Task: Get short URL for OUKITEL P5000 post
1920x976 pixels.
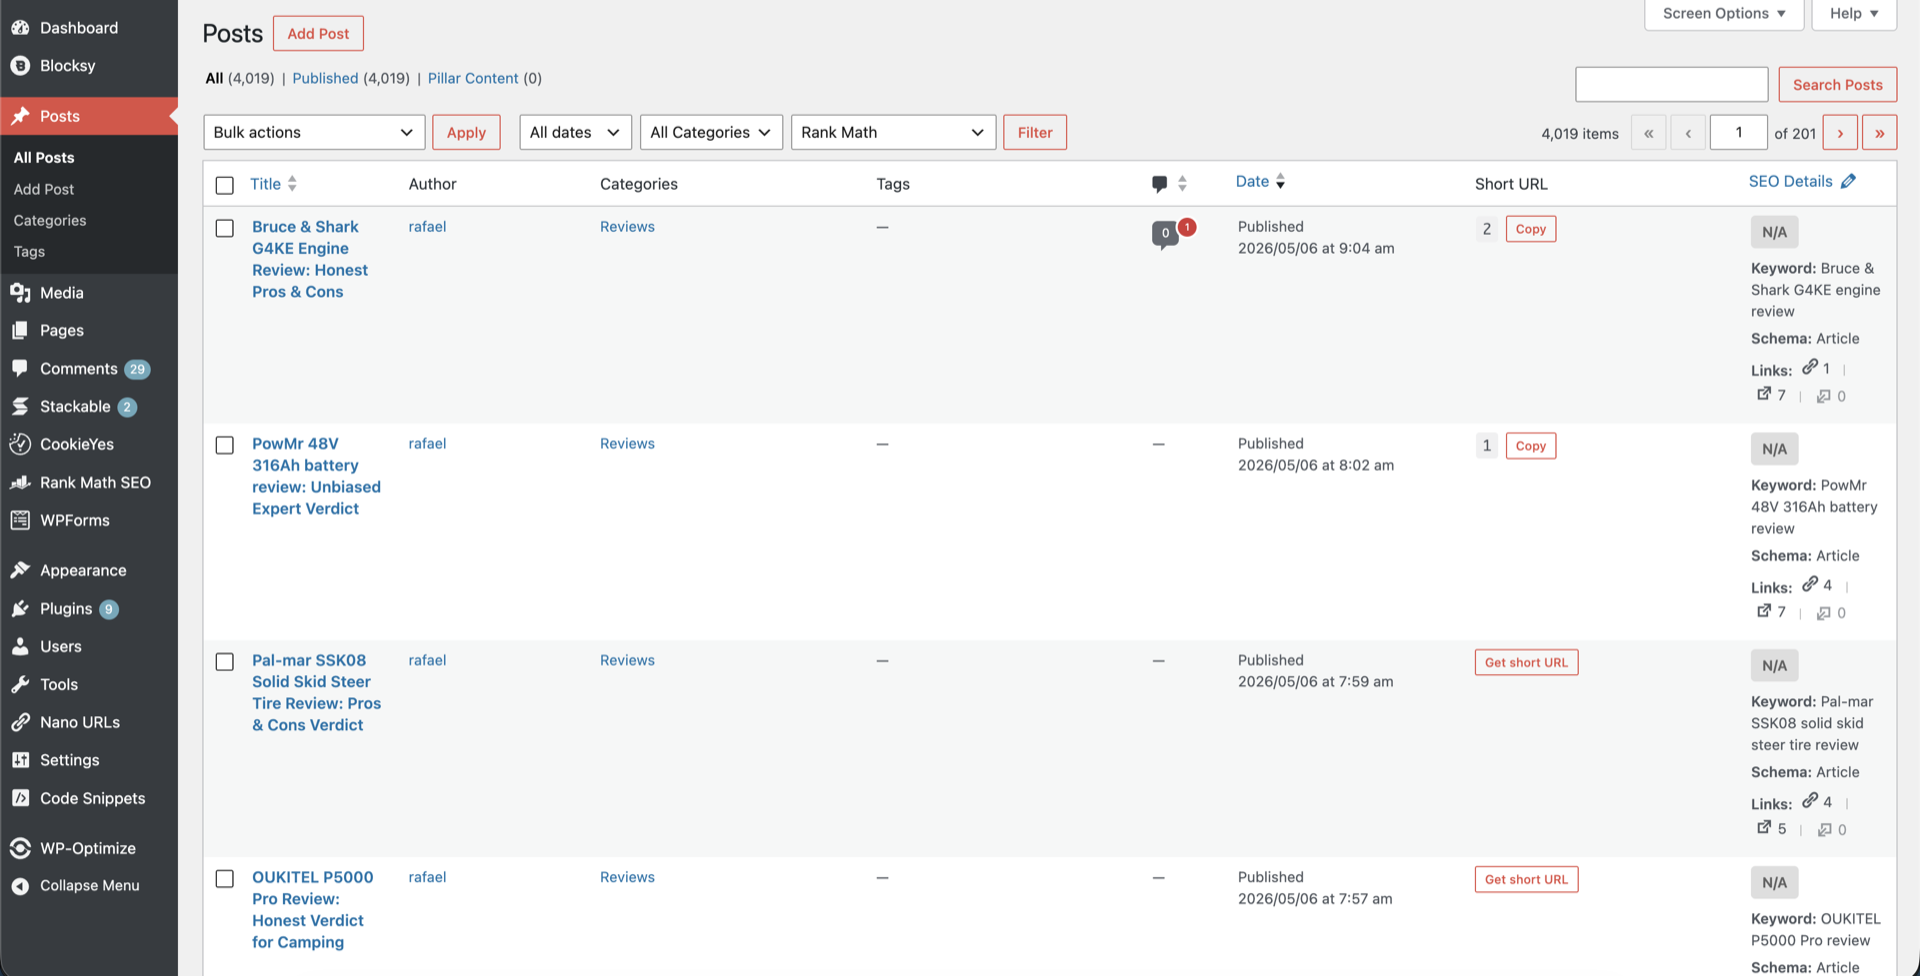Action: tap(1526, 879)
